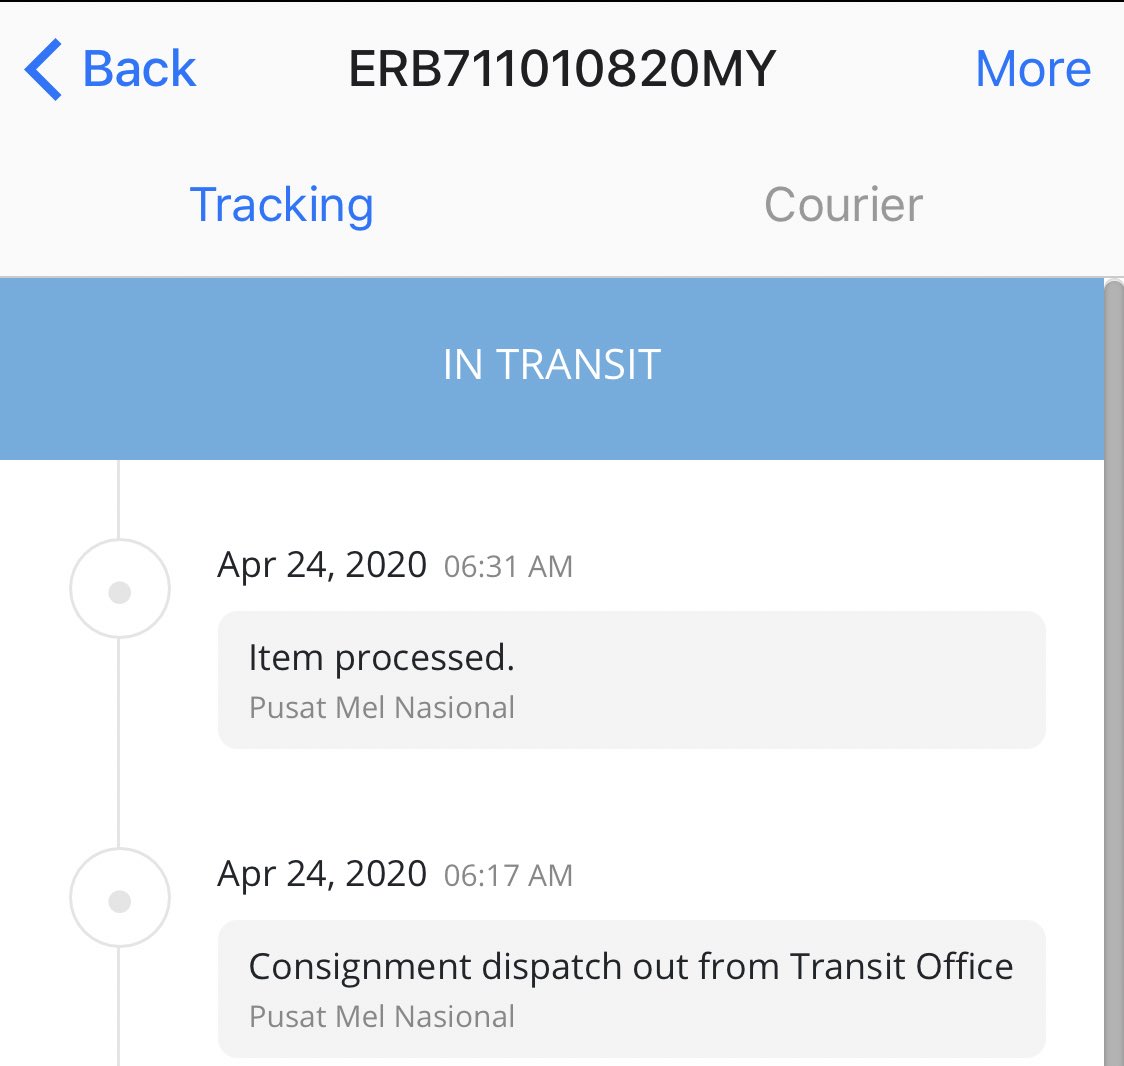
Task: Click the Back text link
Action: (x=139, y=69)
